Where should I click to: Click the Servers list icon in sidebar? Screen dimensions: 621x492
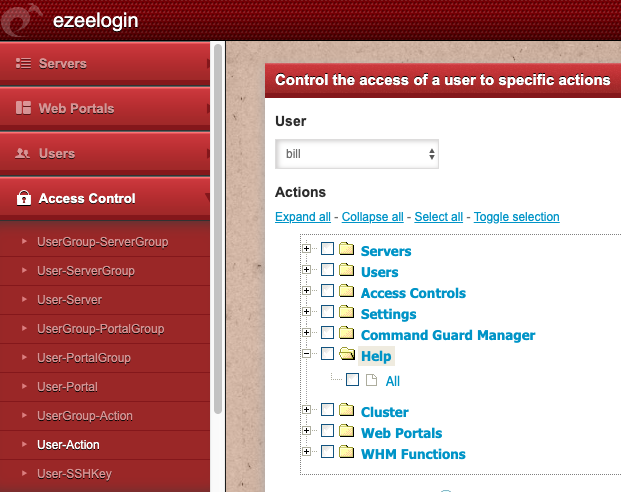[x=23, y=63]
